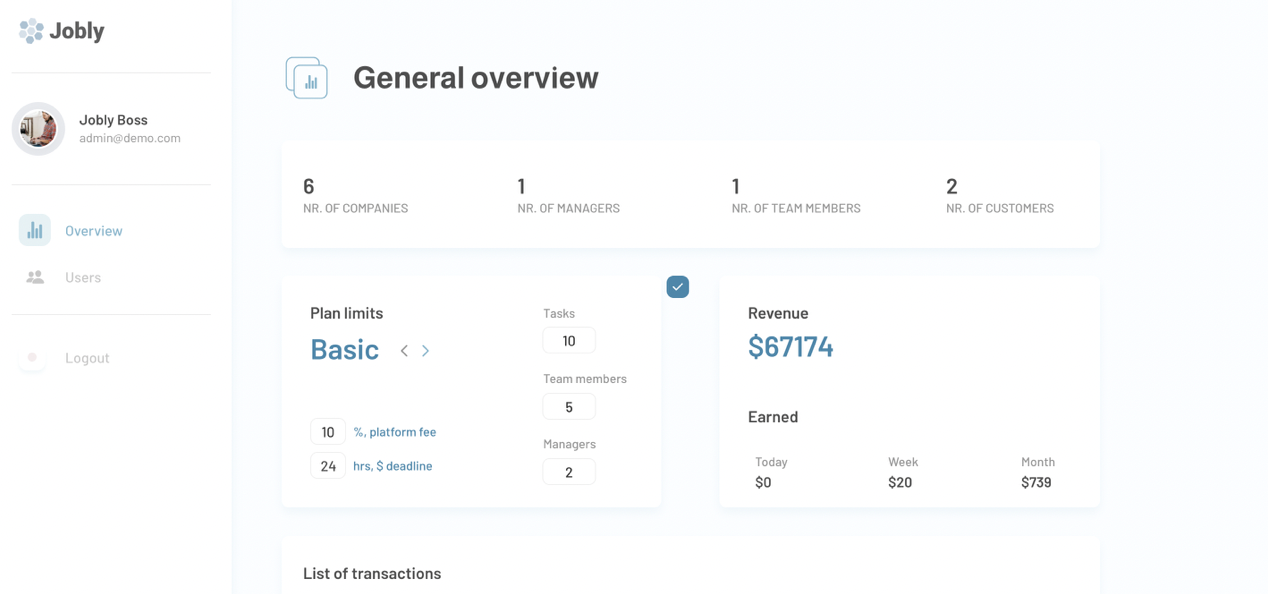Image resolution: width=1268 pixels, height=594 pixels.
Task: Click the Managers limit input field
Action: point(569,472)
